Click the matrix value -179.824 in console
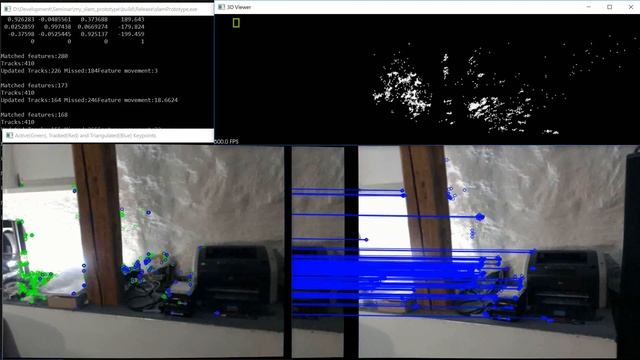640x360 pixels. (x=131, y=27)
